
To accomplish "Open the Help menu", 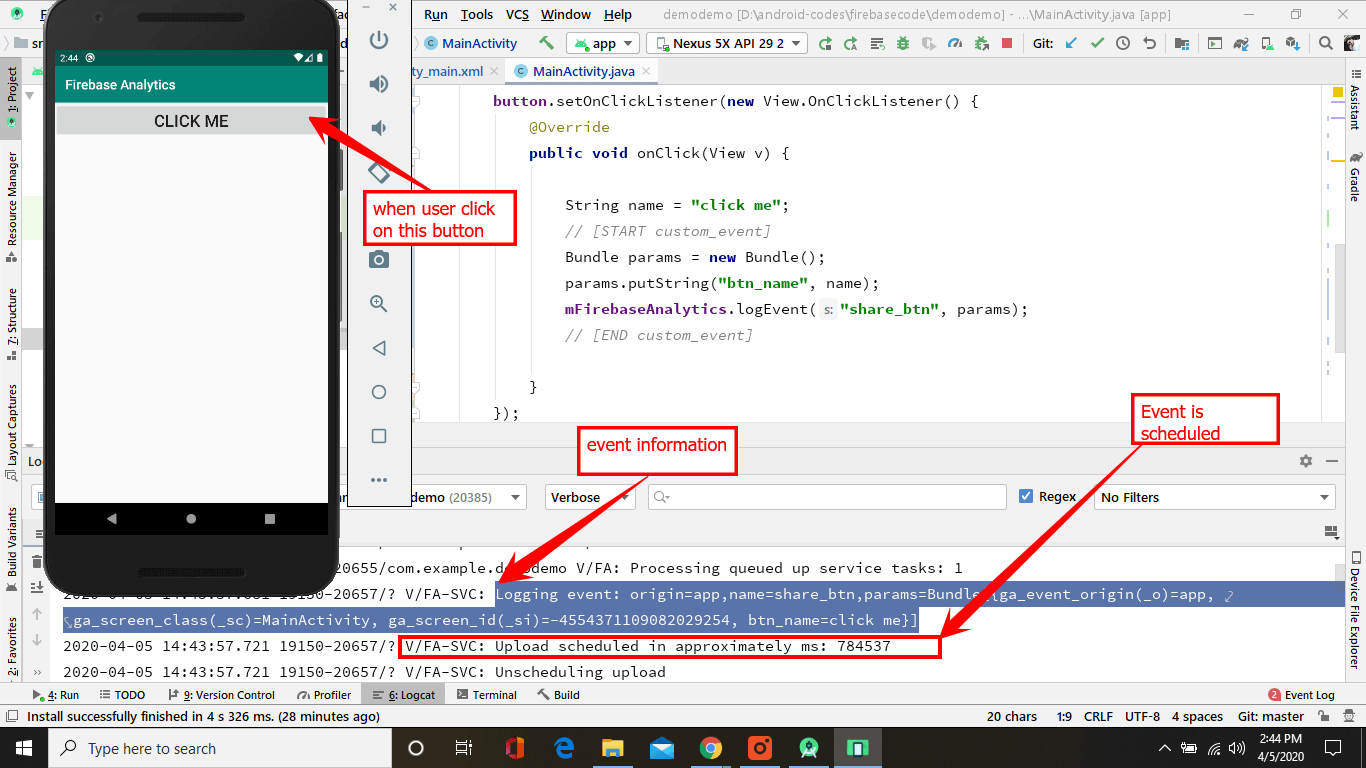I will [618, 14].
